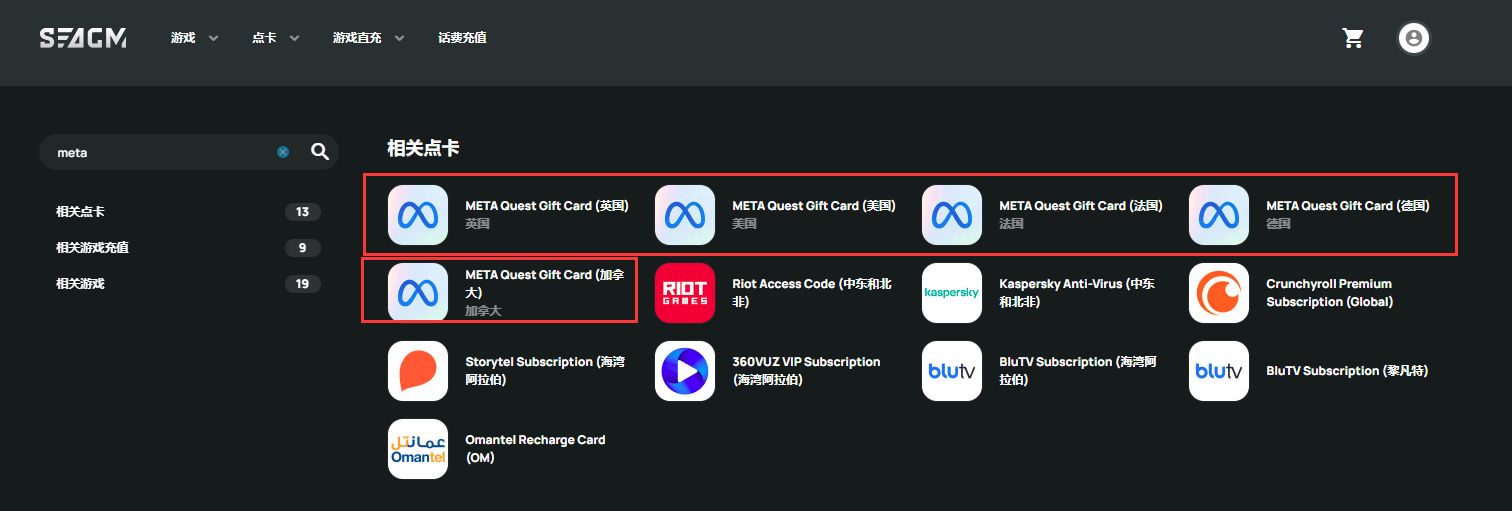
Task: Expand the chevron beside 点卡
Action: coord(294,38)
